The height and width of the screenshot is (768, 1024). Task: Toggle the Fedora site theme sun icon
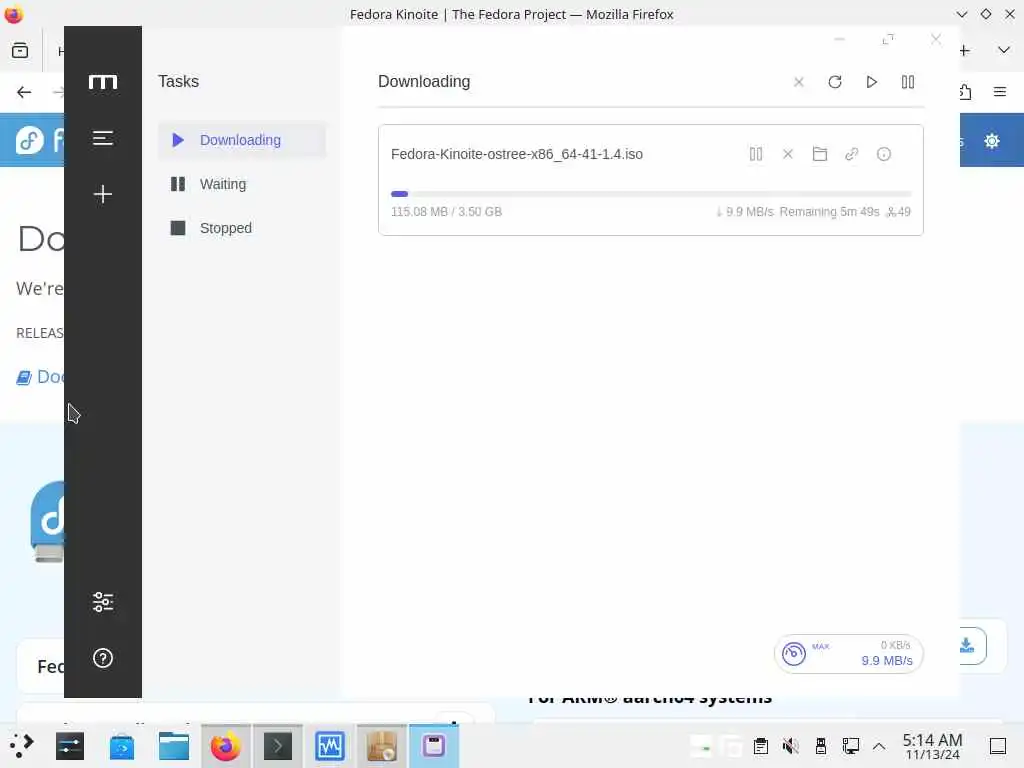pos(991,140)
